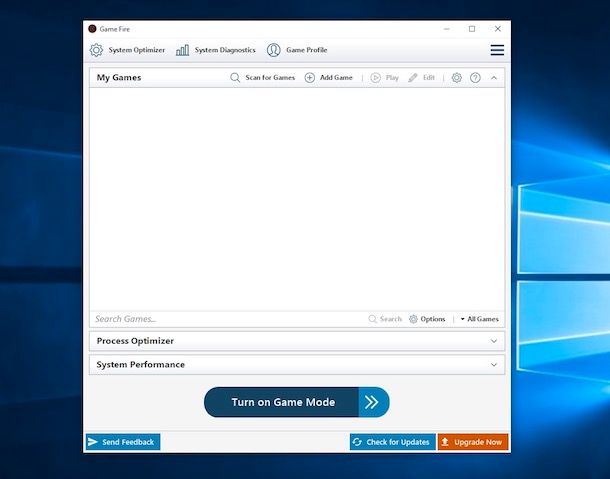Click the System Performance heading
Image resolution: width=610 pixels, height=479 pixels.
coord(140,365)
